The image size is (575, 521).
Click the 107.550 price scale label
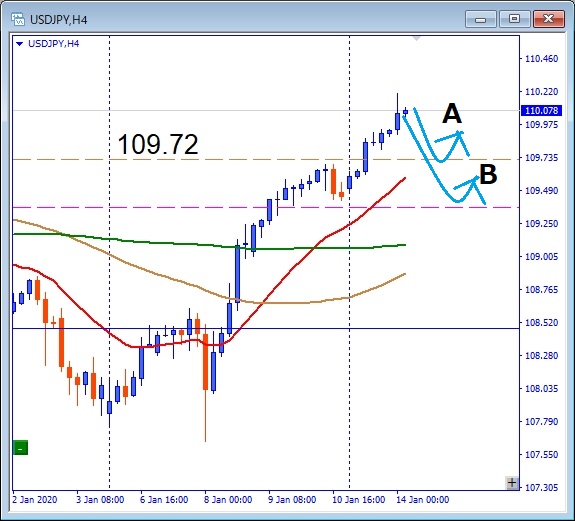tap(542, 455)
